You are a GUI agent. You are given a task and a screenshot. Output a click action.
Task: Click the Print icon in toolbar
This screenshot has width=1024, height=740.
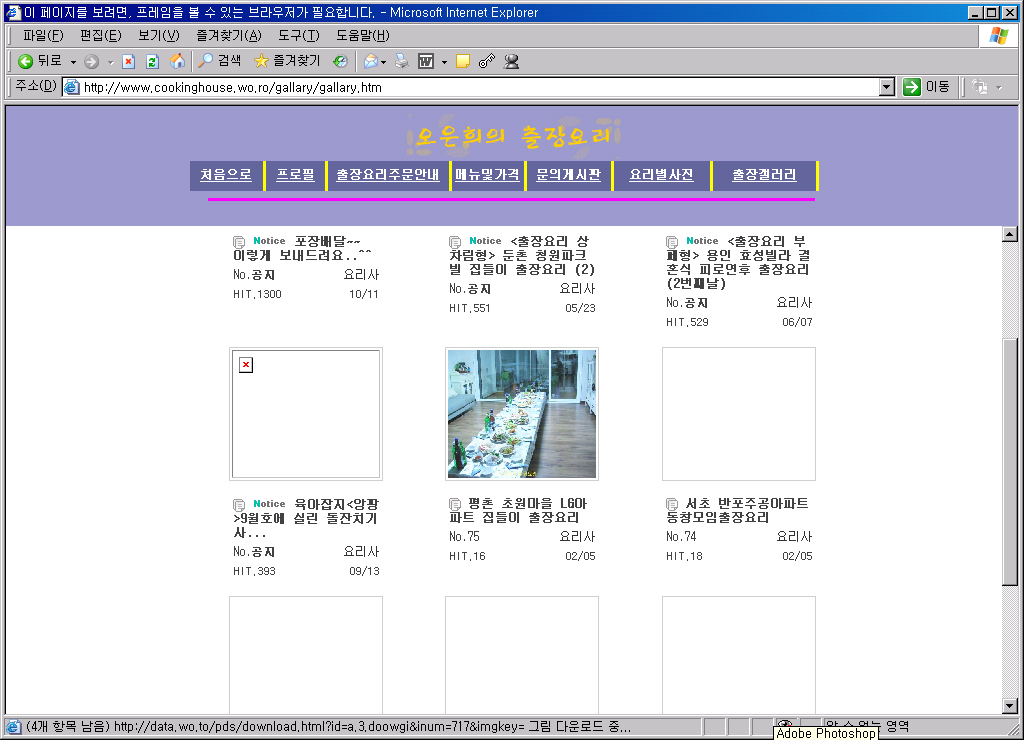(x=401, y=61)
